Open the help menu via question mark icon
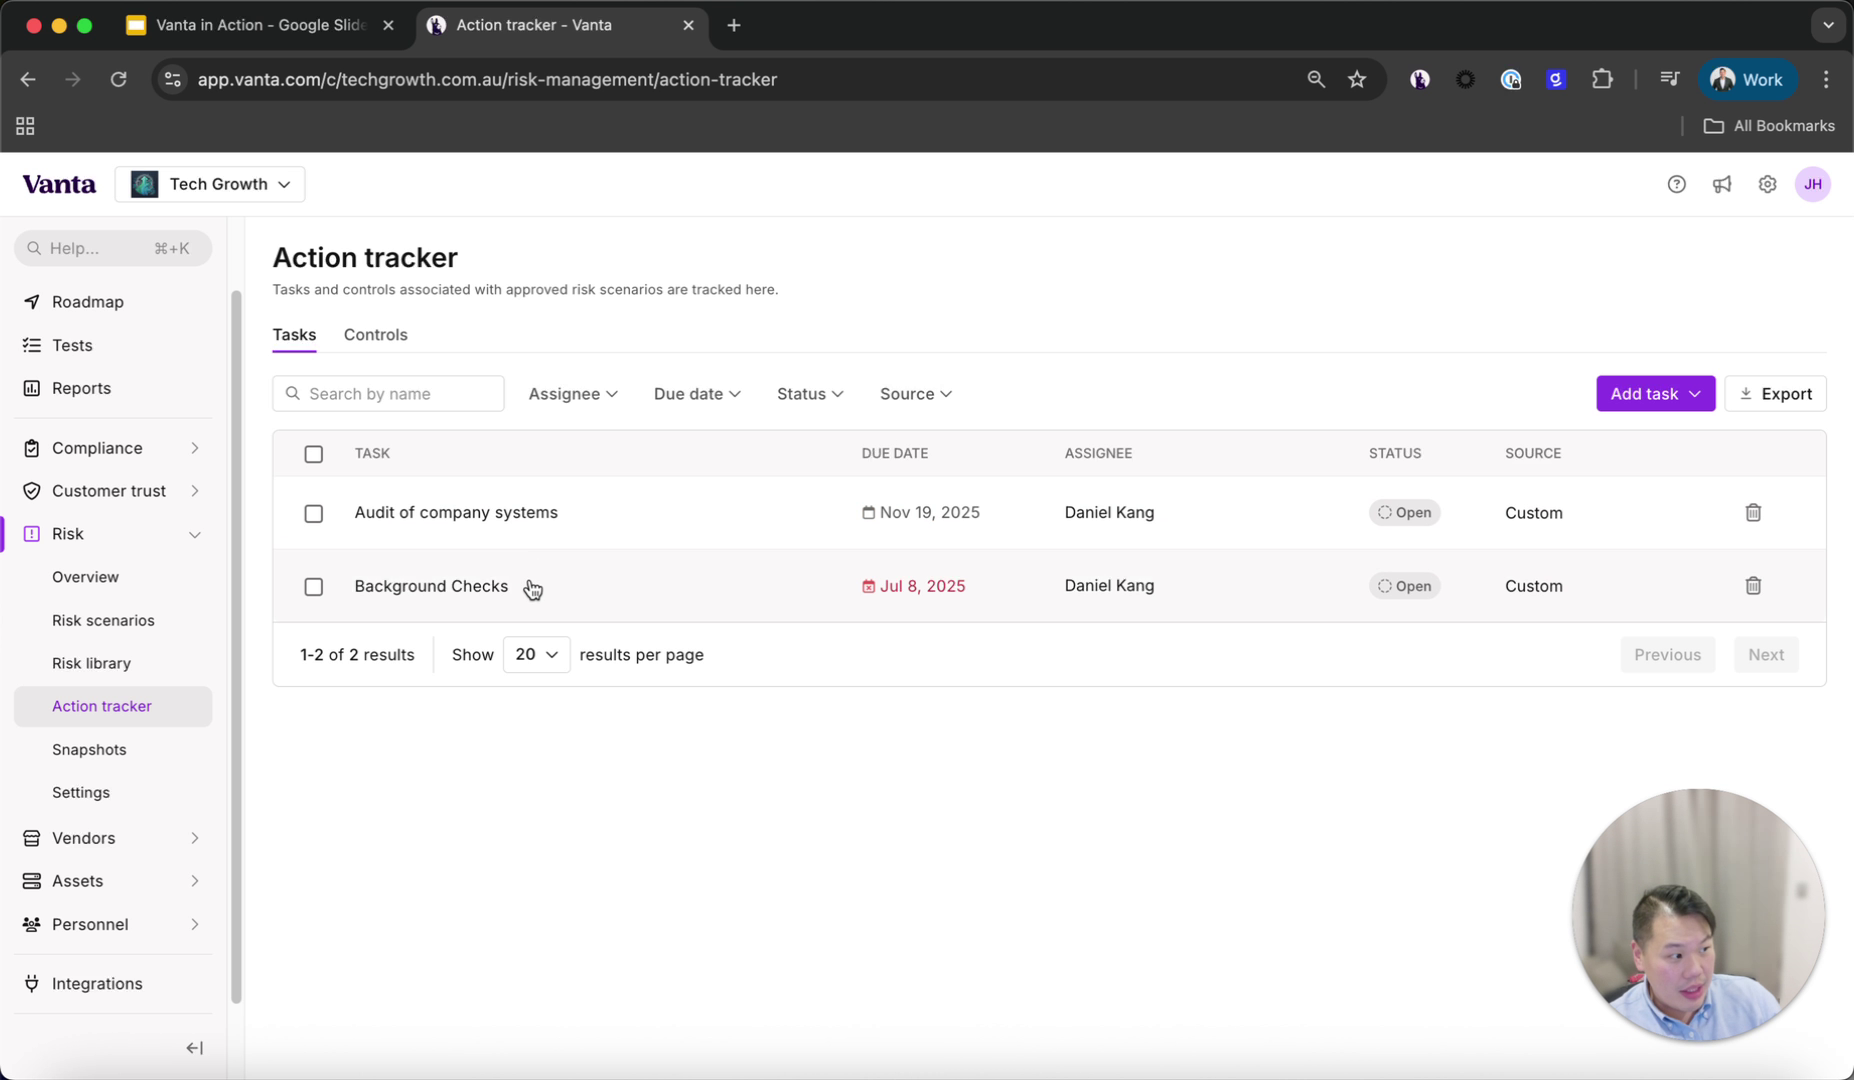 [1677, 184]
